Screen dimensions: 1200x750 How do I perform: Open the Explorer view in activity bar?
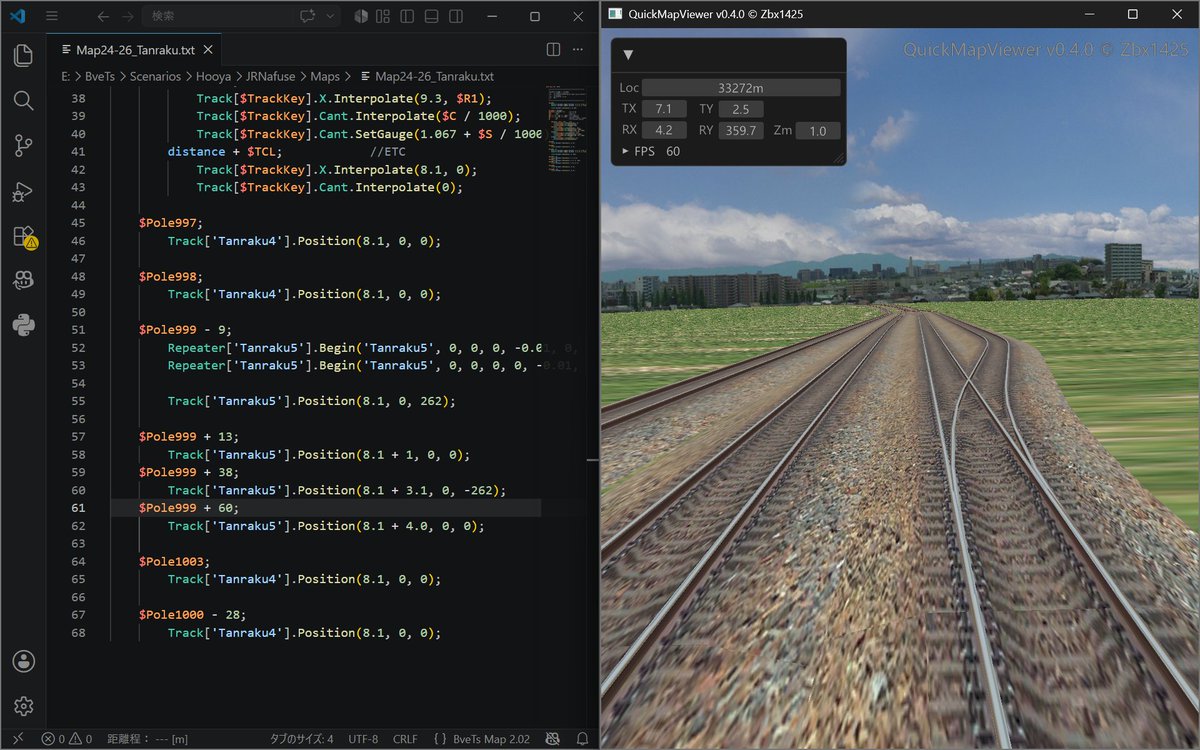pos(23,55)
